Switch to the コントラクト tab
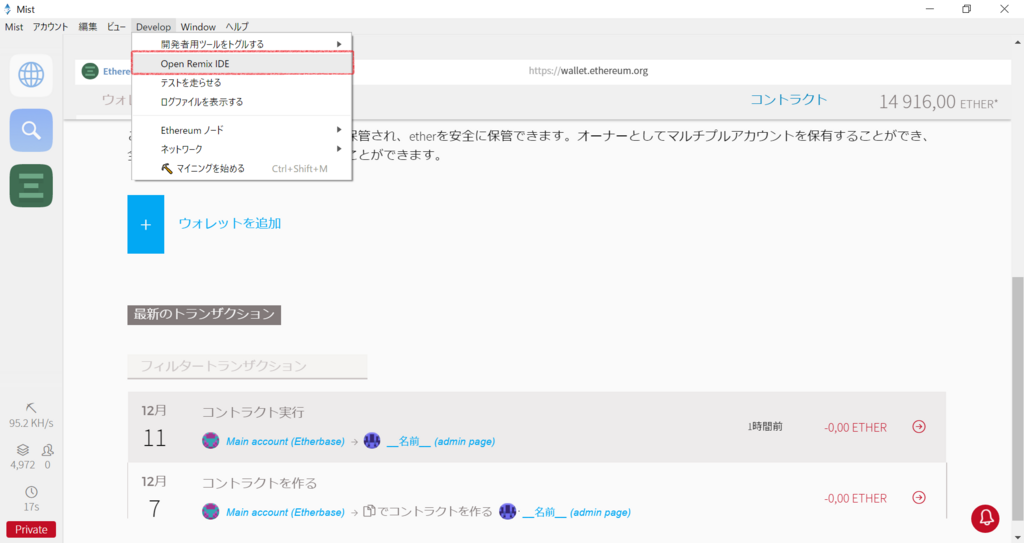This screenshot has width=1024, height=543. pyautogui.click(x=788, y=99)
